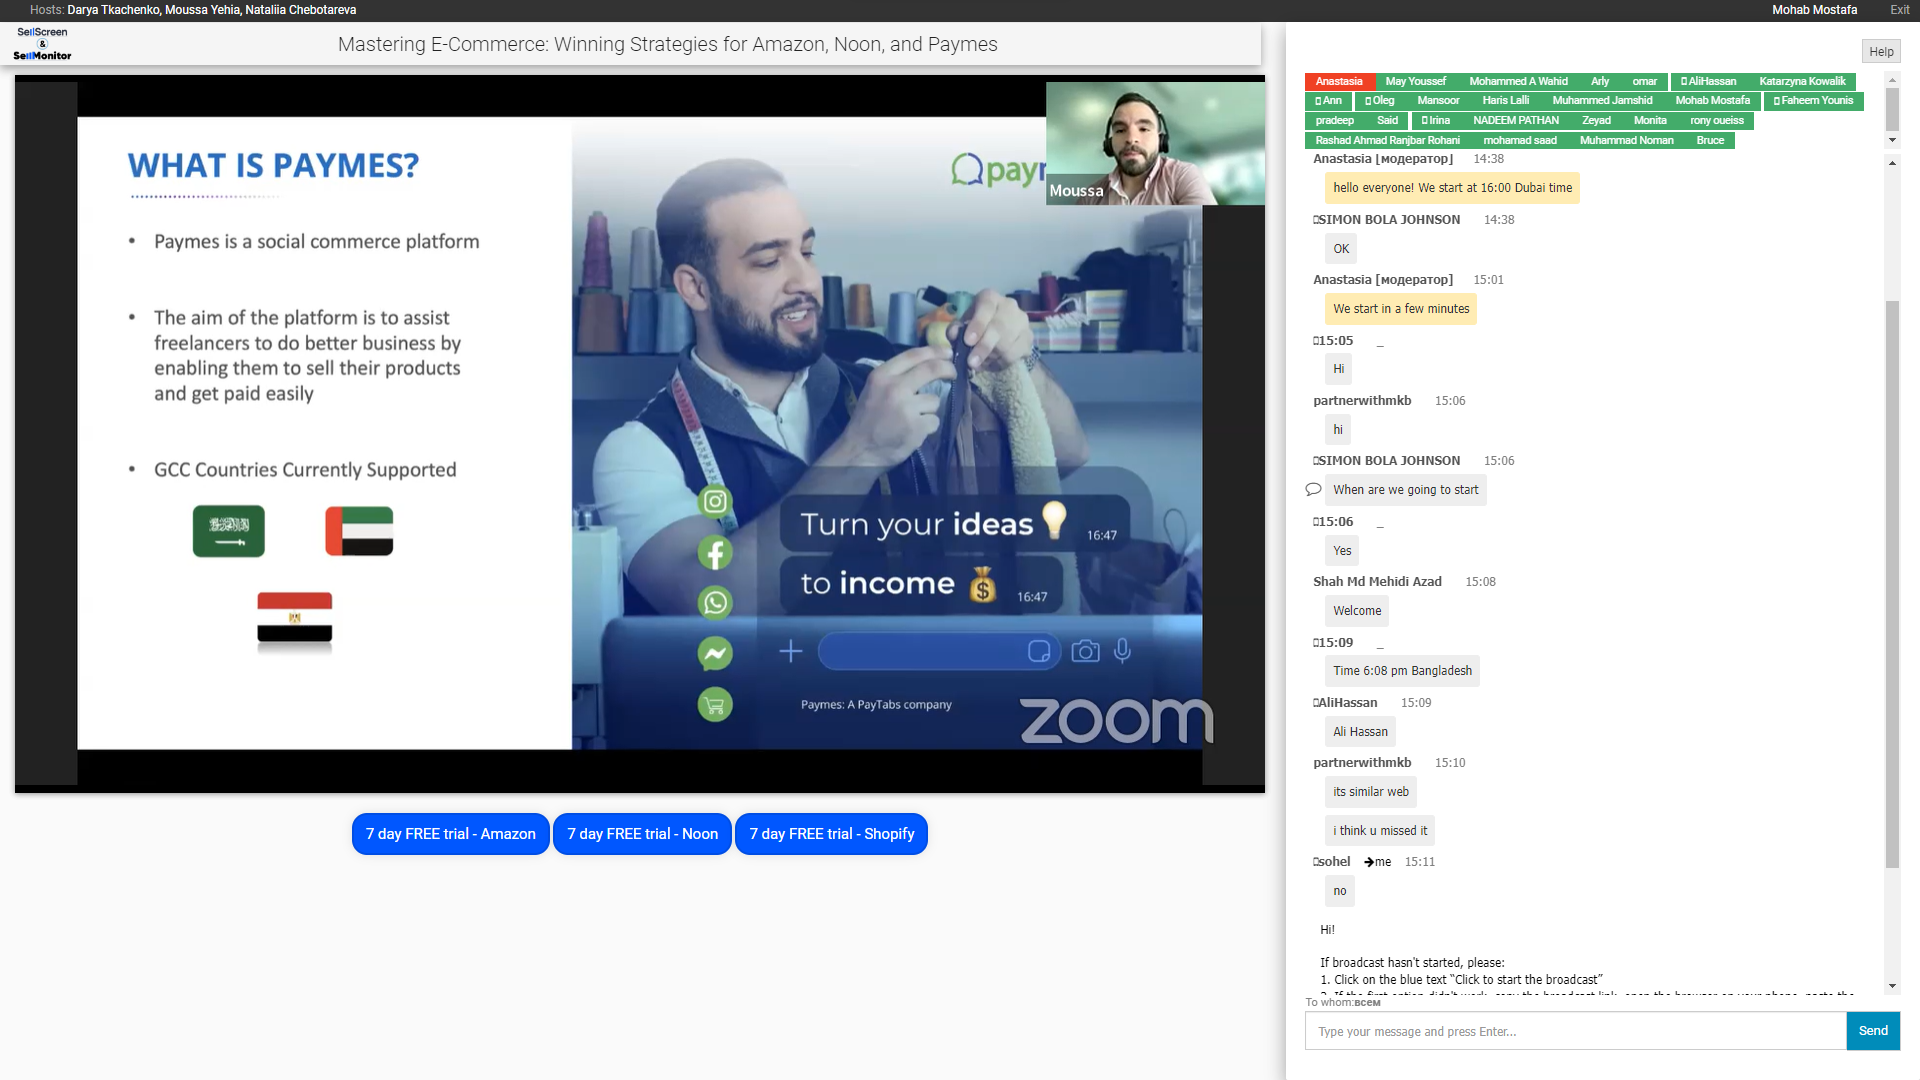Click the camera icon in the slide chat bar
The image size is (1920, 1080).
[x=1085, y=651]
